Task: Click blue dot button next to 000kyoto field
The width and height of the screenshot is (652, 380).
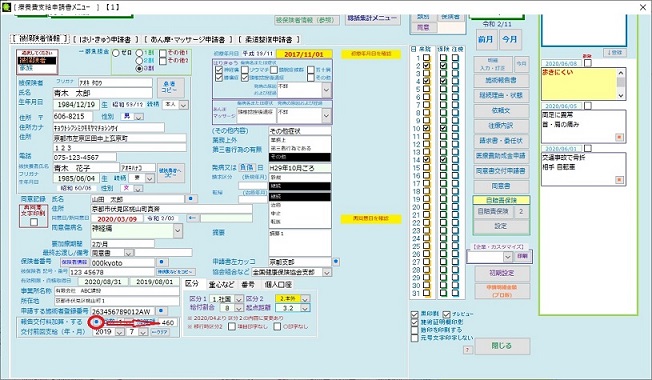Action: click(x=162, y=262)
